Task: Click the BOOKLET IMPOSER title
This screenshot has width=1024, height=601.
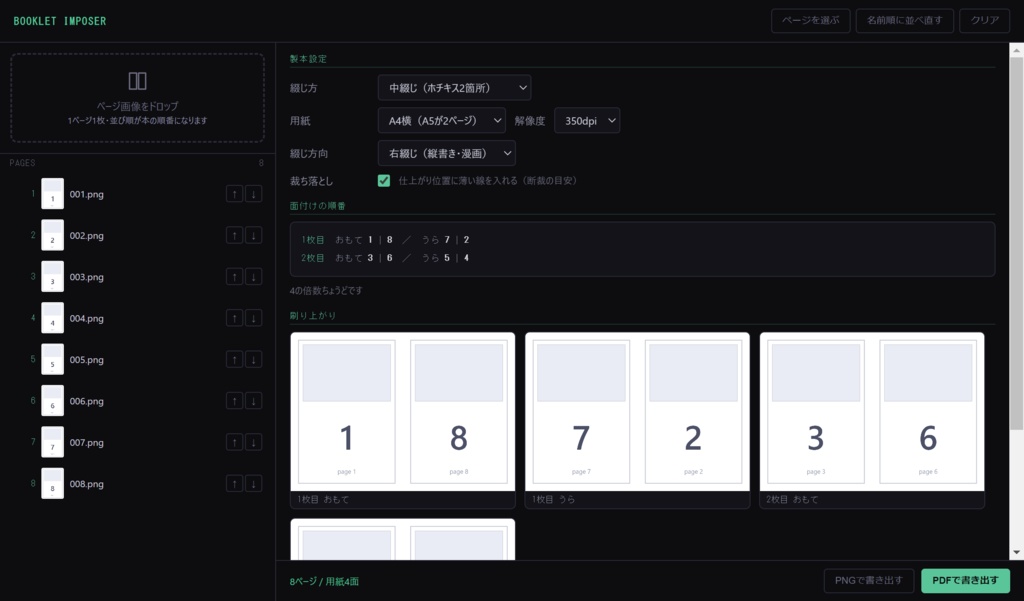Action: pyautogui.click(x=59, y=21)
